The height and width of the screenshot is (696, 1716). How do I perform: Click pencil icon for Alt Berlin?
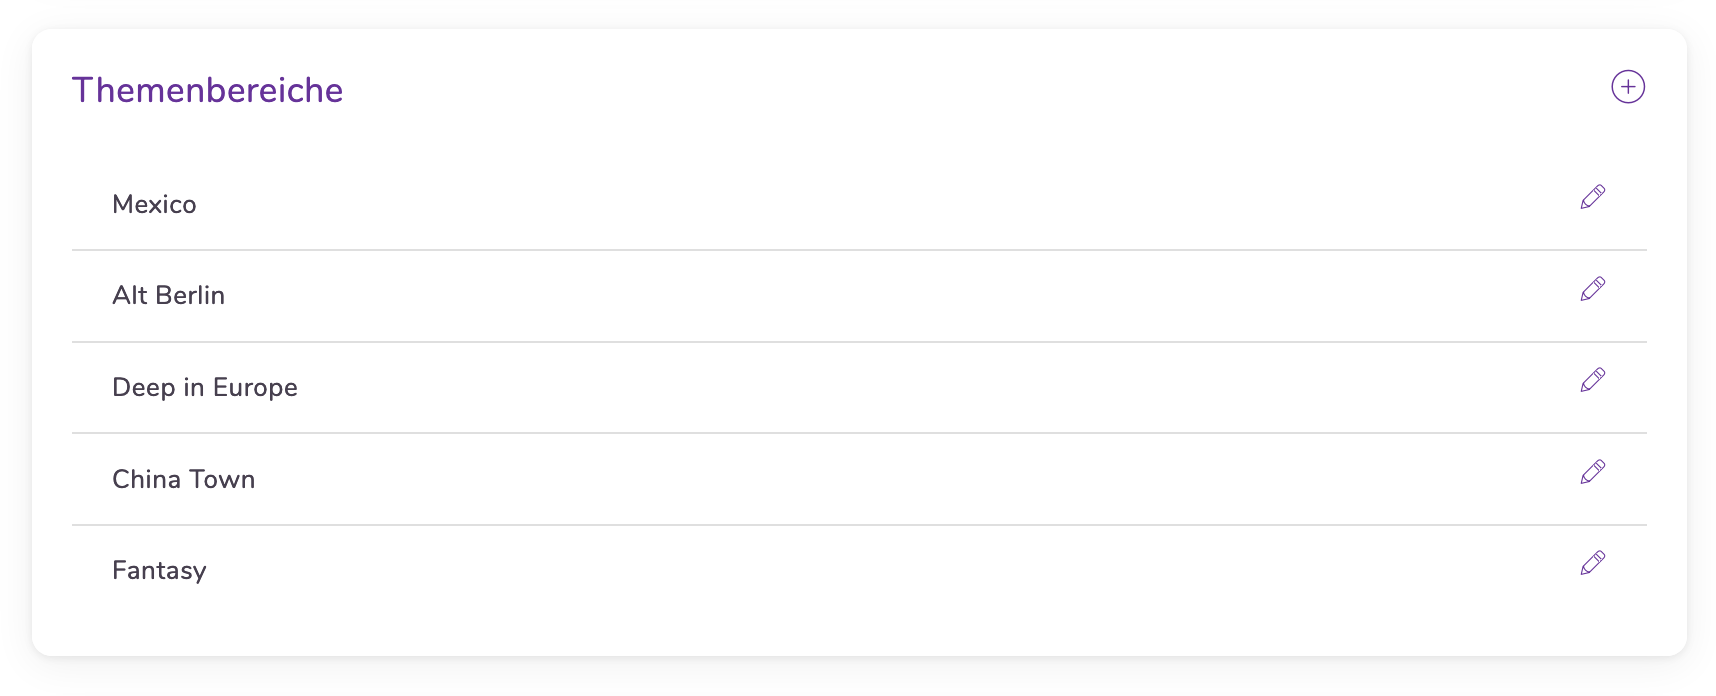(1593, 289)
